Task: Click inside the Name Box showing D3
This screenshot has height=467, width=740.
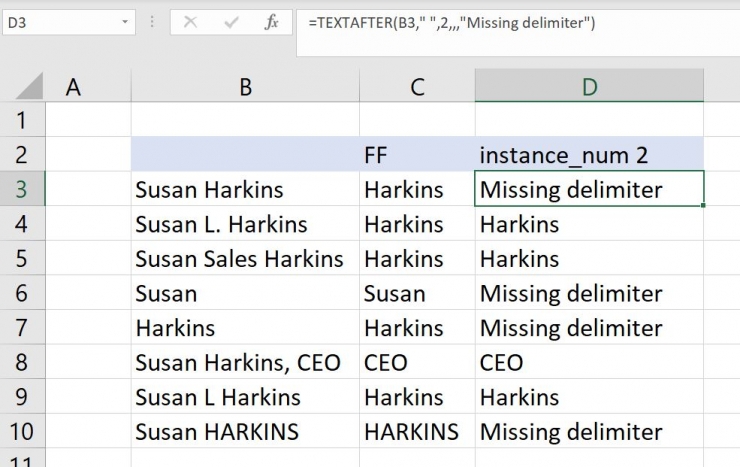Action: pos(58,22)
